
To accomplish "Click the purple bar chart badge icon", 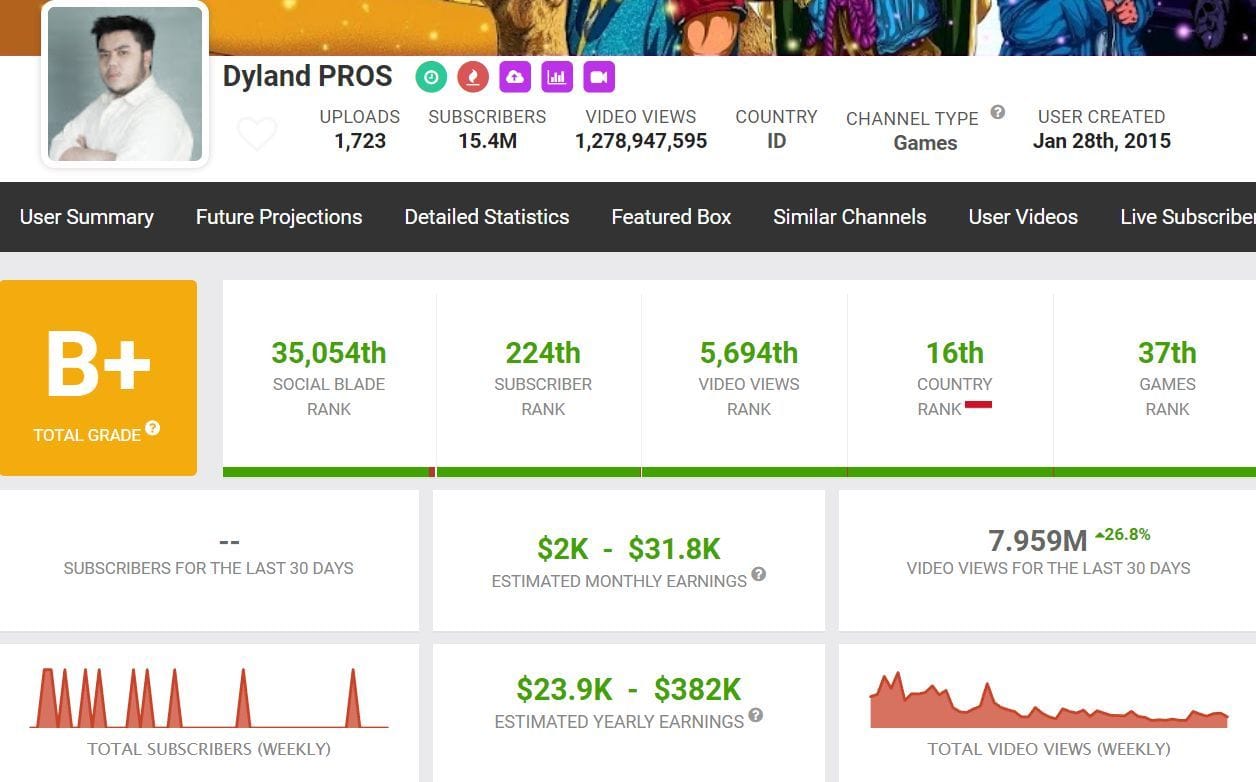I will point(557,77).
